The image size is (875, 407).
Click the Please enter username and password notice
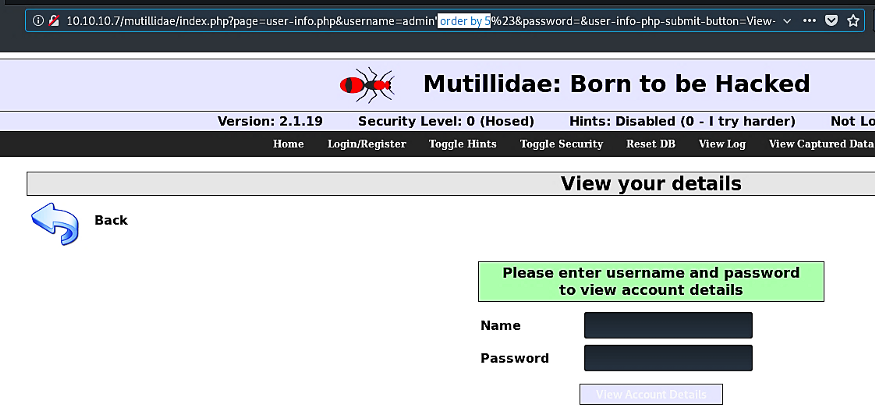(651, 281)
